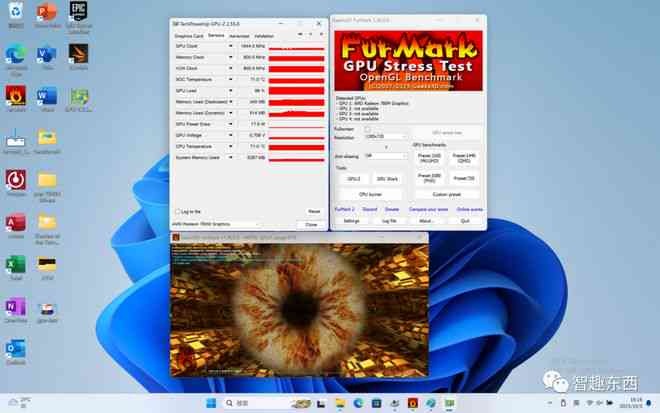Open the CPU Temperature sensor dropdown
Viewport: 660px width, 413px height.
point(230,146)
